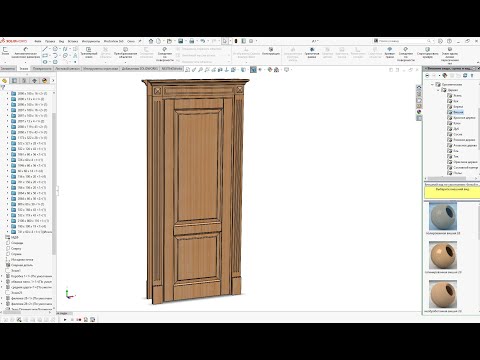Collapse the Дерево appearance folder
This screenshot has height=360, width=480.
click(x=438, y=90)
